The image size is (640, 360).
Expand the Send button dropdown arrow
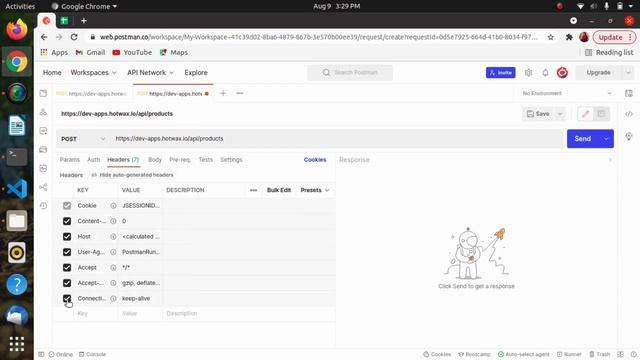(606, 139)
